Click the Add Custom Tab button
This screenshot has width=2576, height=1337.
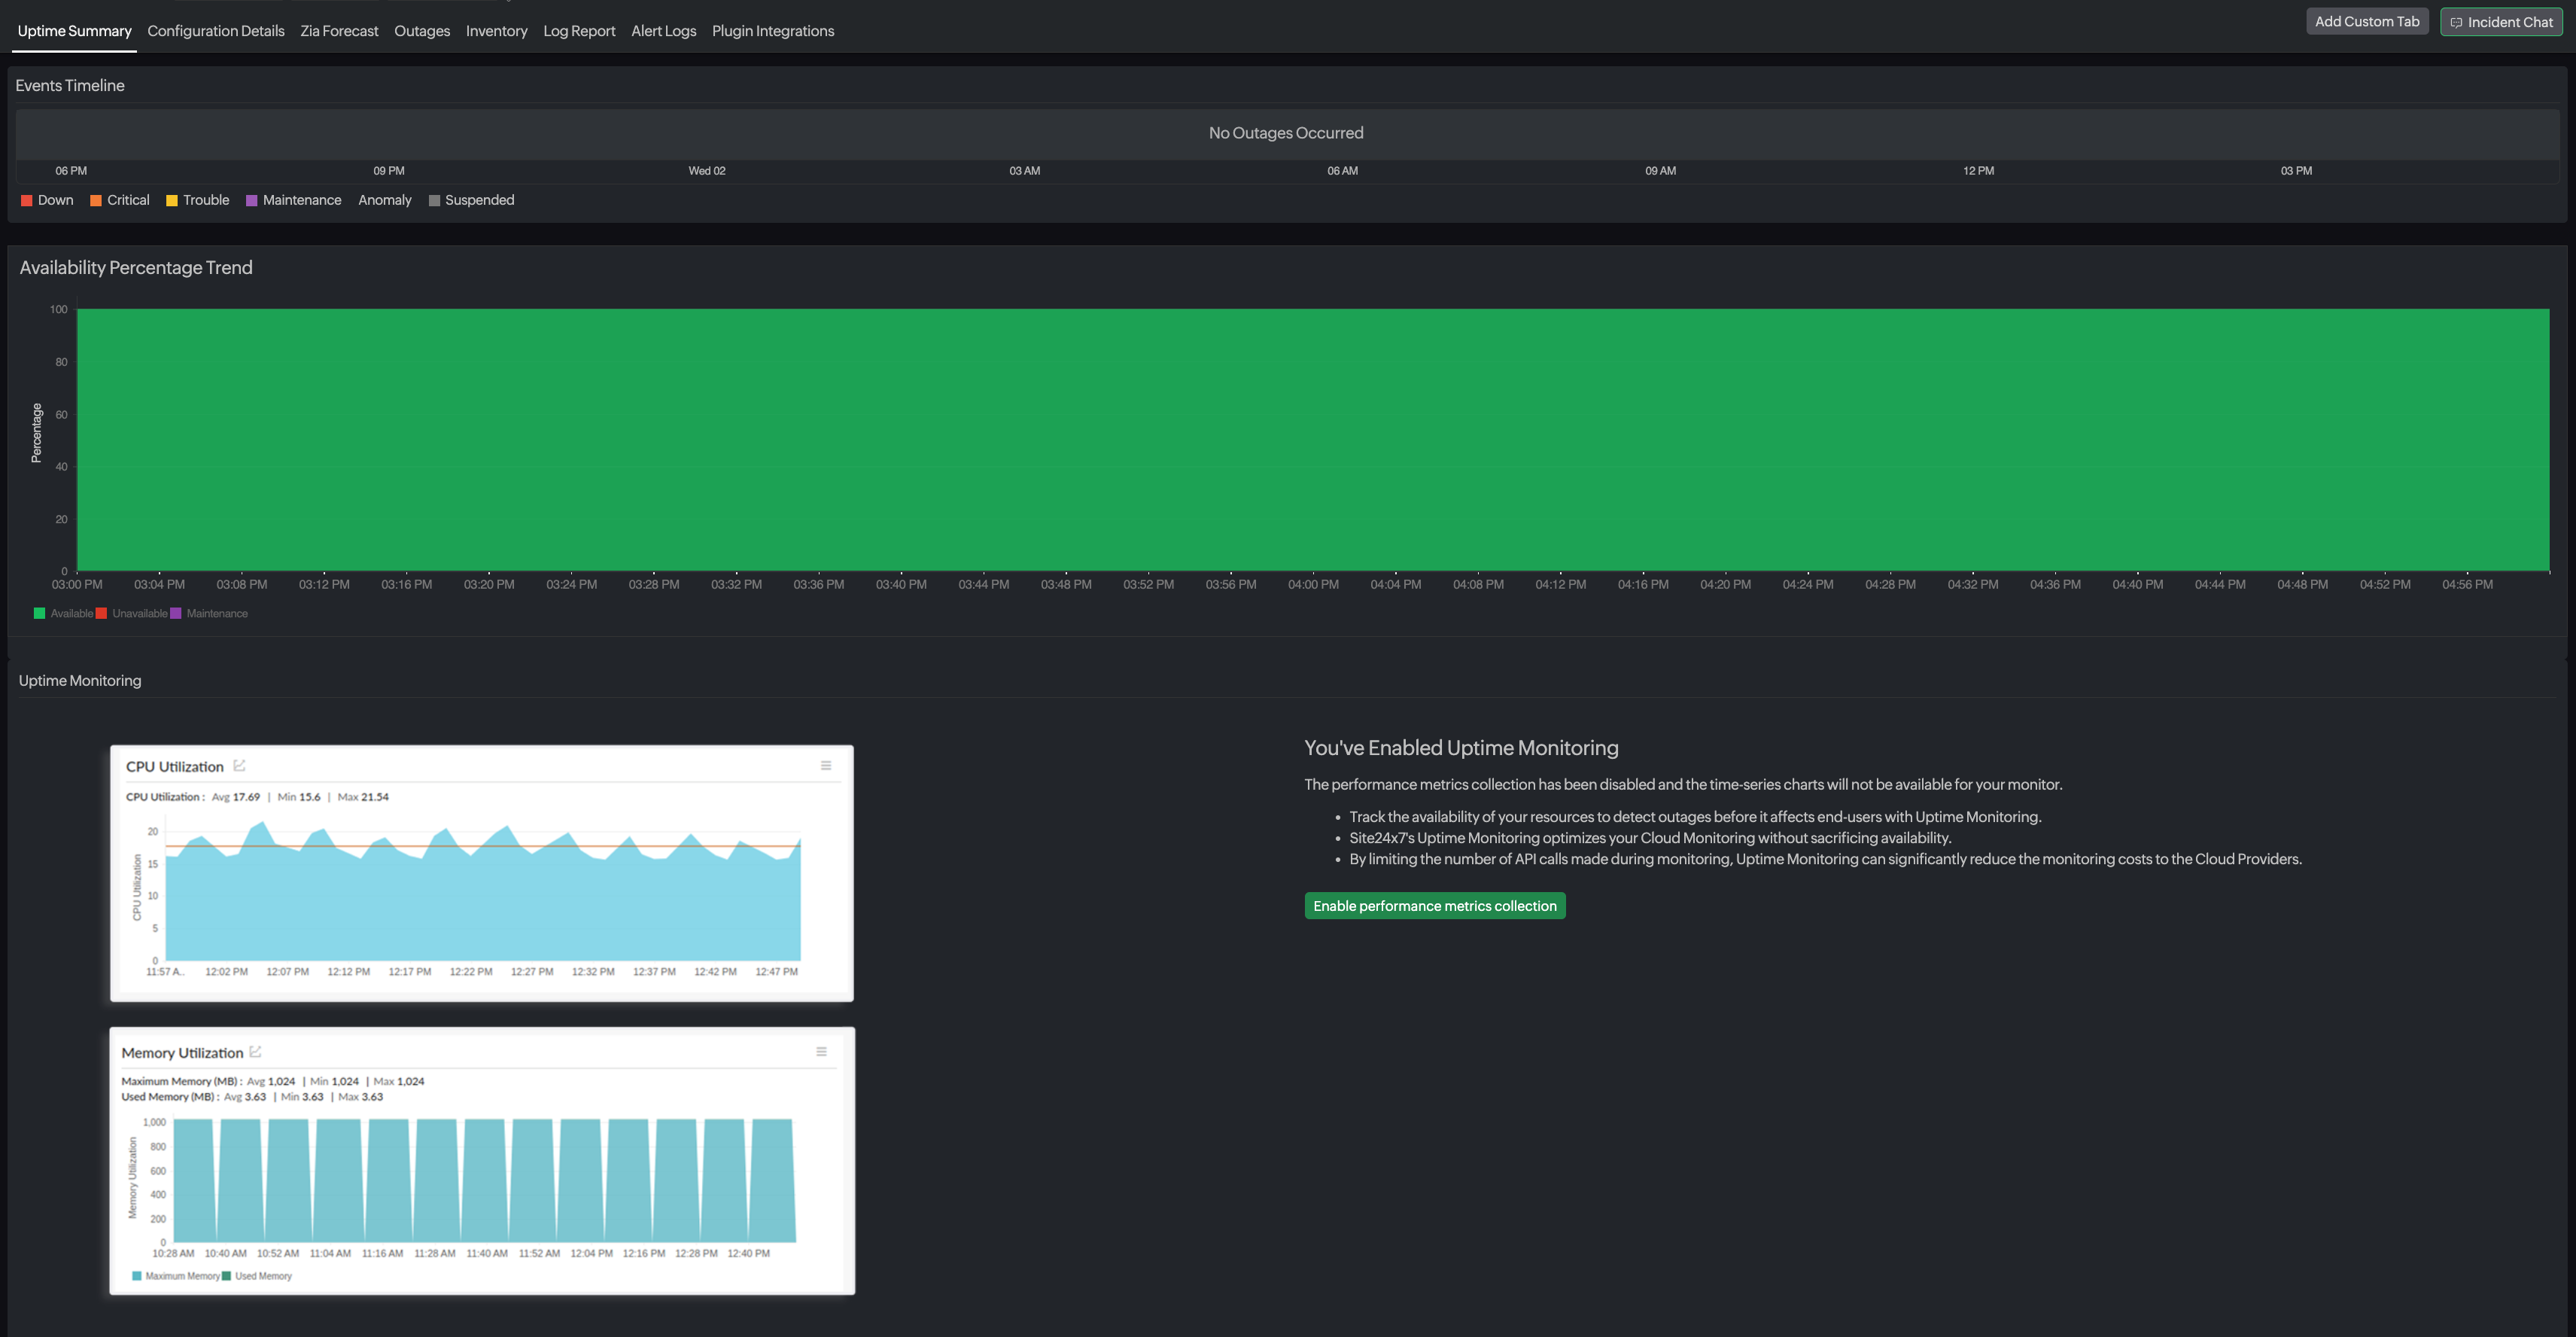tap(2366, 22)
